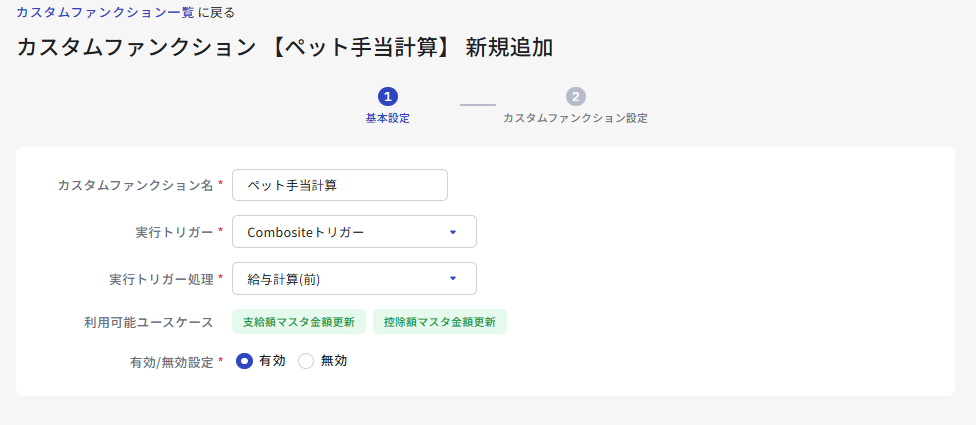The image size is (976, 425).
Task: Click the 支給額マスタ金額更新 tag
Action: pos(299,322)
